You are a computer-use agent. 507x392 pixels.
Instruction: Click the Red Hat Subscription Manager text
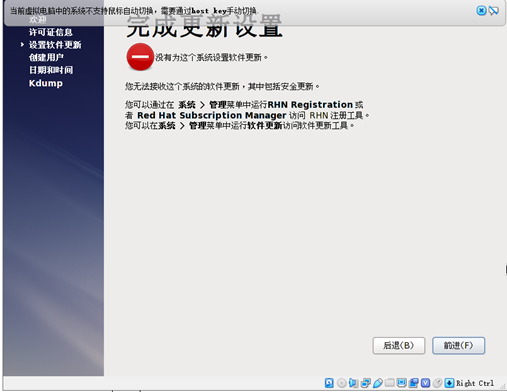click(212, 115)
